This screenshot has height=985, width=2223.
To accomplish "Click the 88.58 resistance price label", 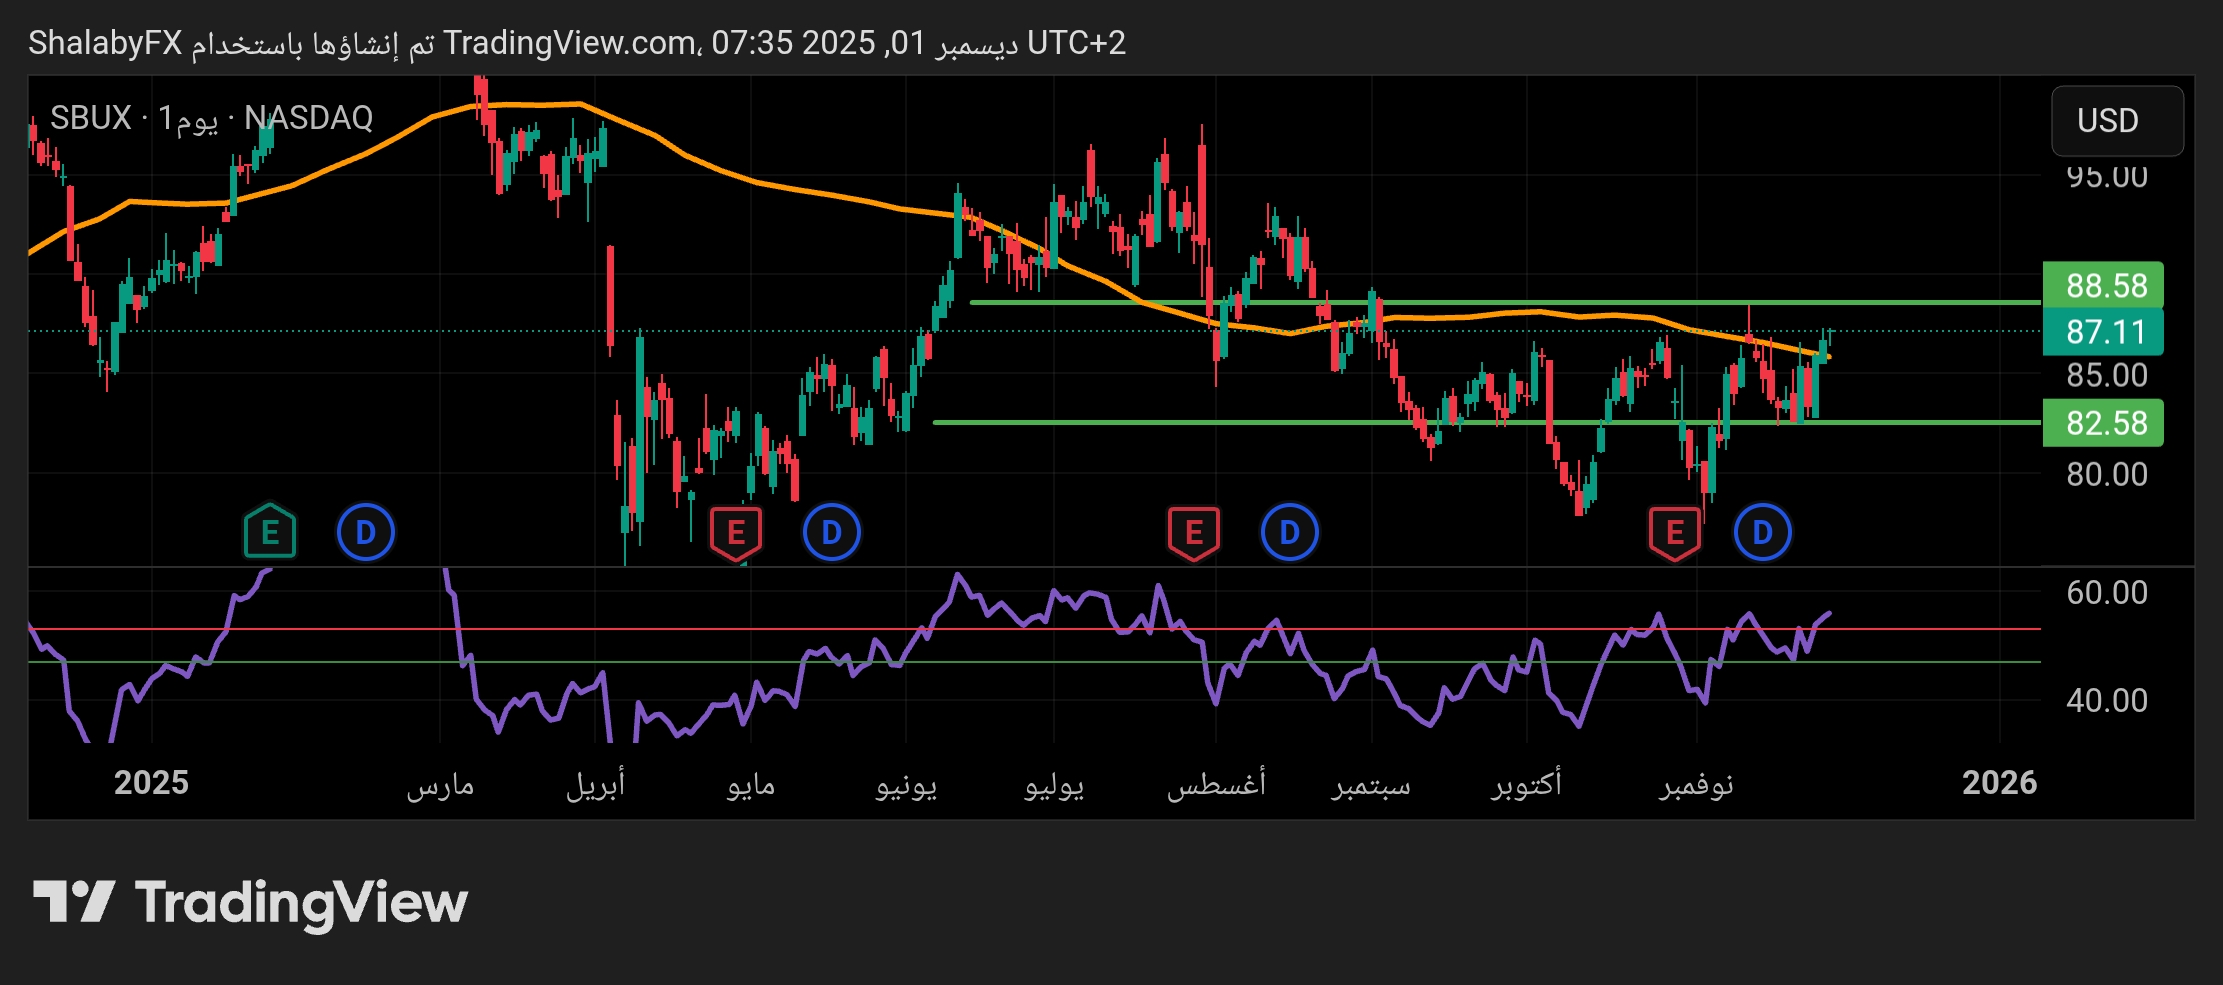I will 2104,286.
